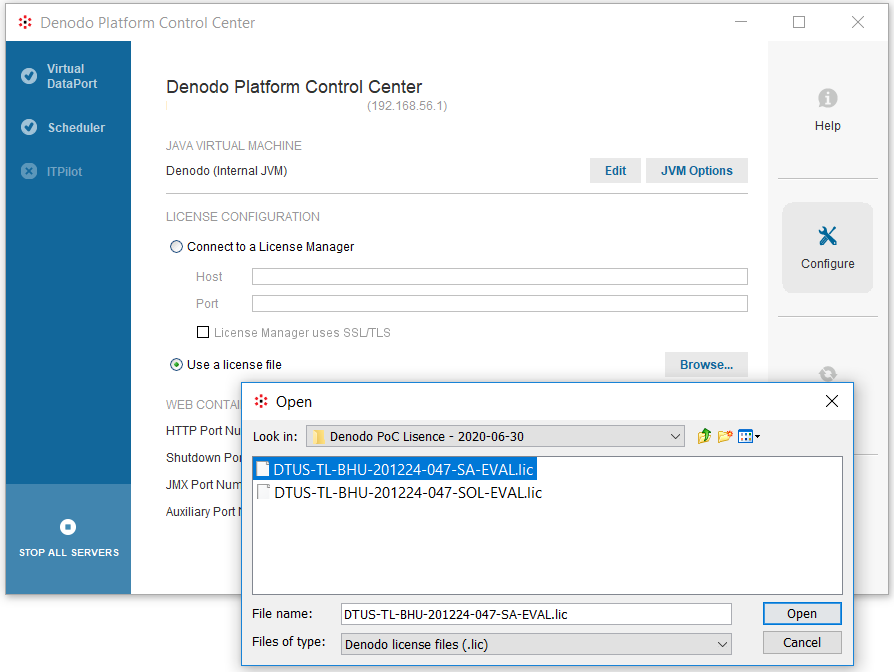Confirm with the Open button
Image resolution: width=894 pixels, height=672 pixels.
click(802, 613)
